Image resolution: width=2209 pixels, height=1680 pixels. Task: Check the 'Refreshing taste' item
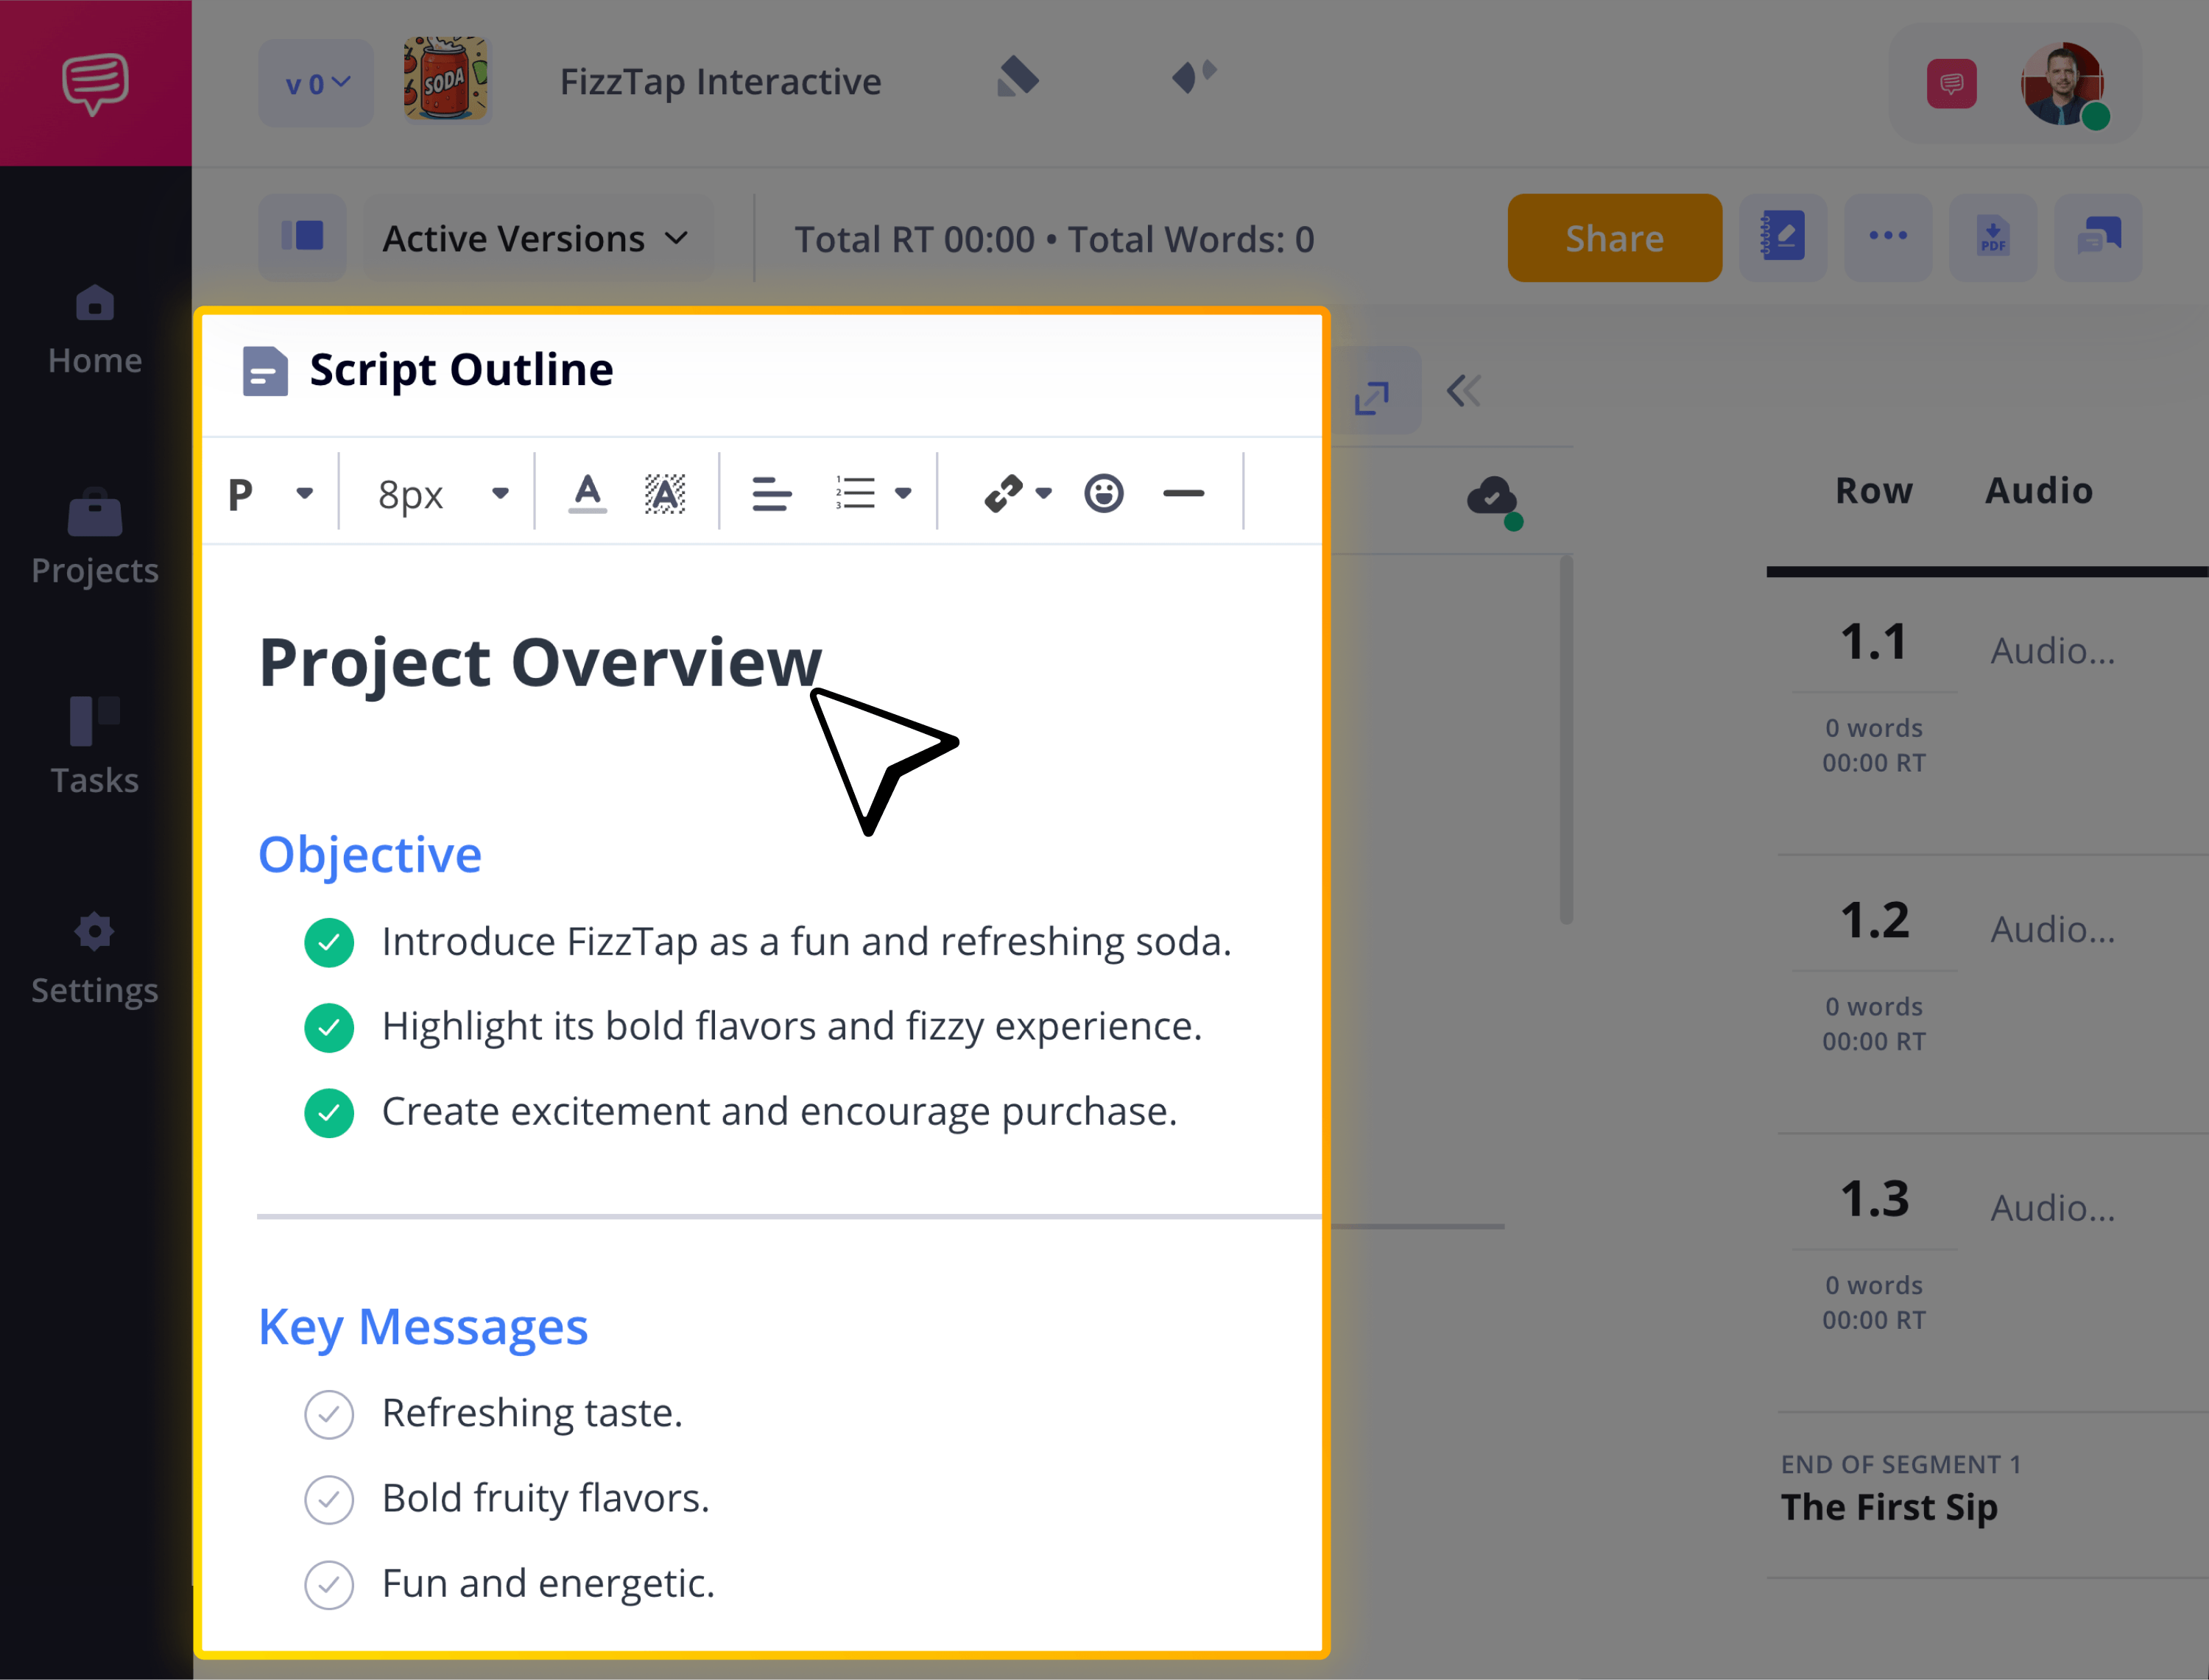(329, 1414)
